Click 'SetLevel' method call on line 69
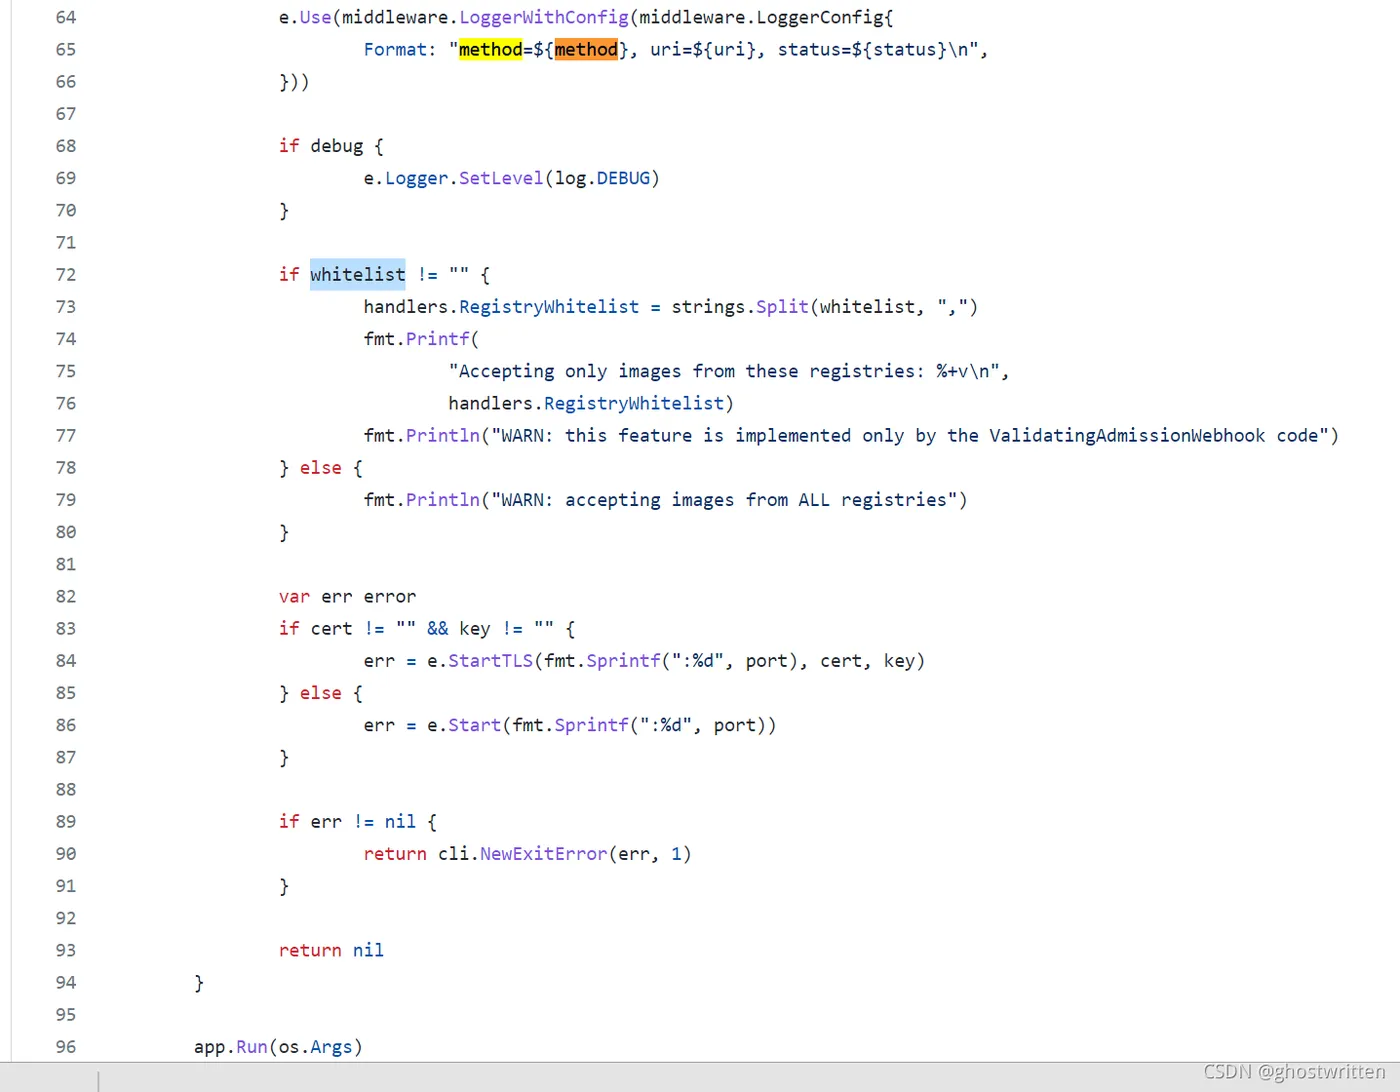This screenshot has height=1092, width=1400. [x=501, y=178]
